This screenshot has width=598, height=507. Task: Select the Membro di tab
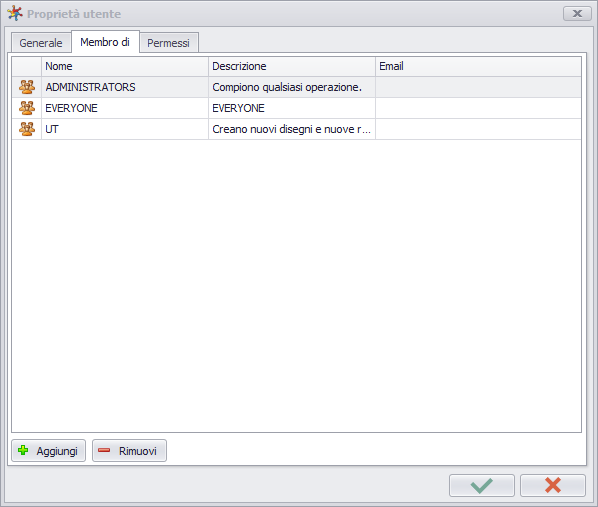(105, 42)
